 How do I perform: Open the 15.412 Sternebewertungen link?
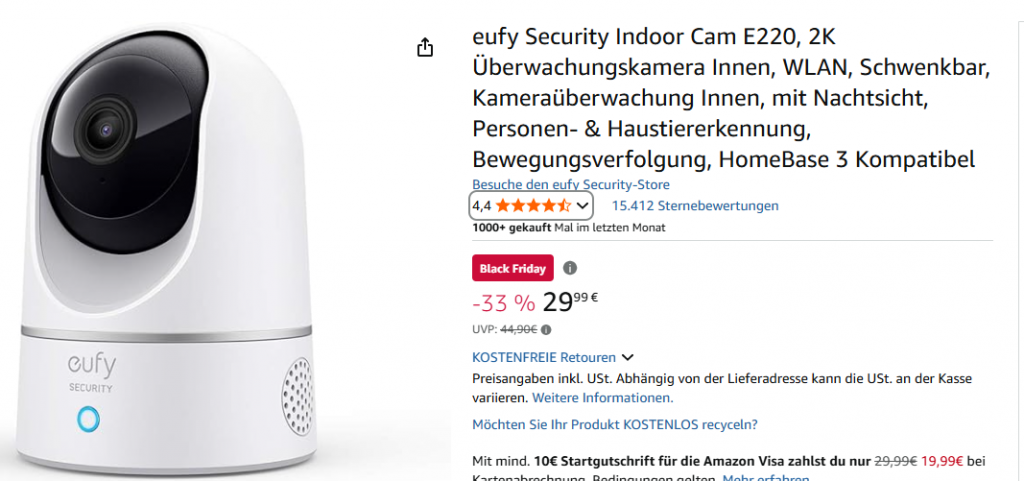coord(695,206)
